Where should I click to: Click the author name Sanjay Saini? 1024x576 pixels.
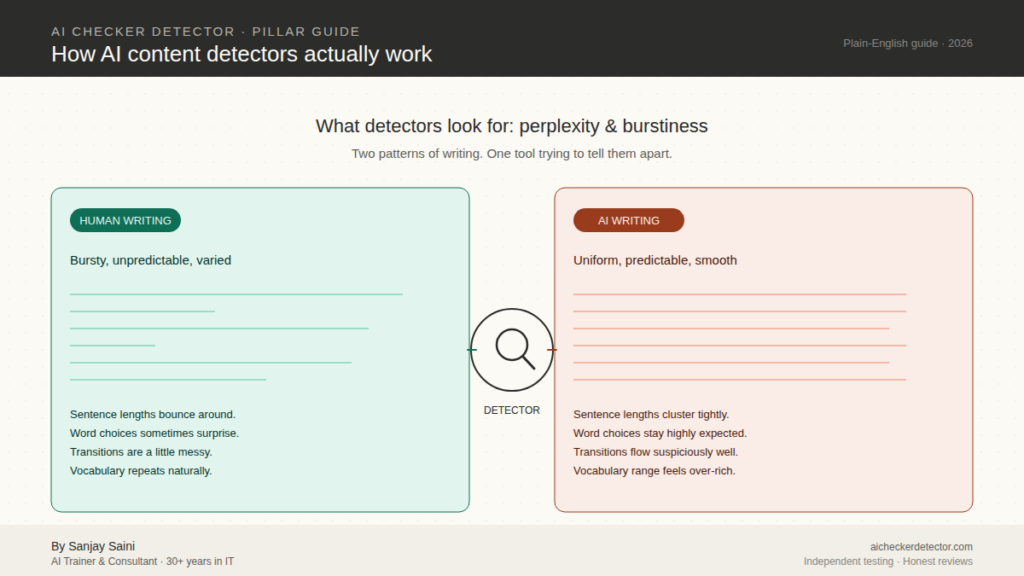point(93,546)
